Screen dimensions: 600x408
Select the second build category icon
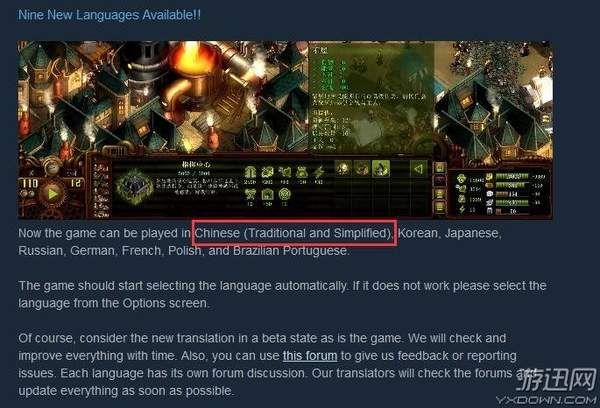[x=362, y=168]
